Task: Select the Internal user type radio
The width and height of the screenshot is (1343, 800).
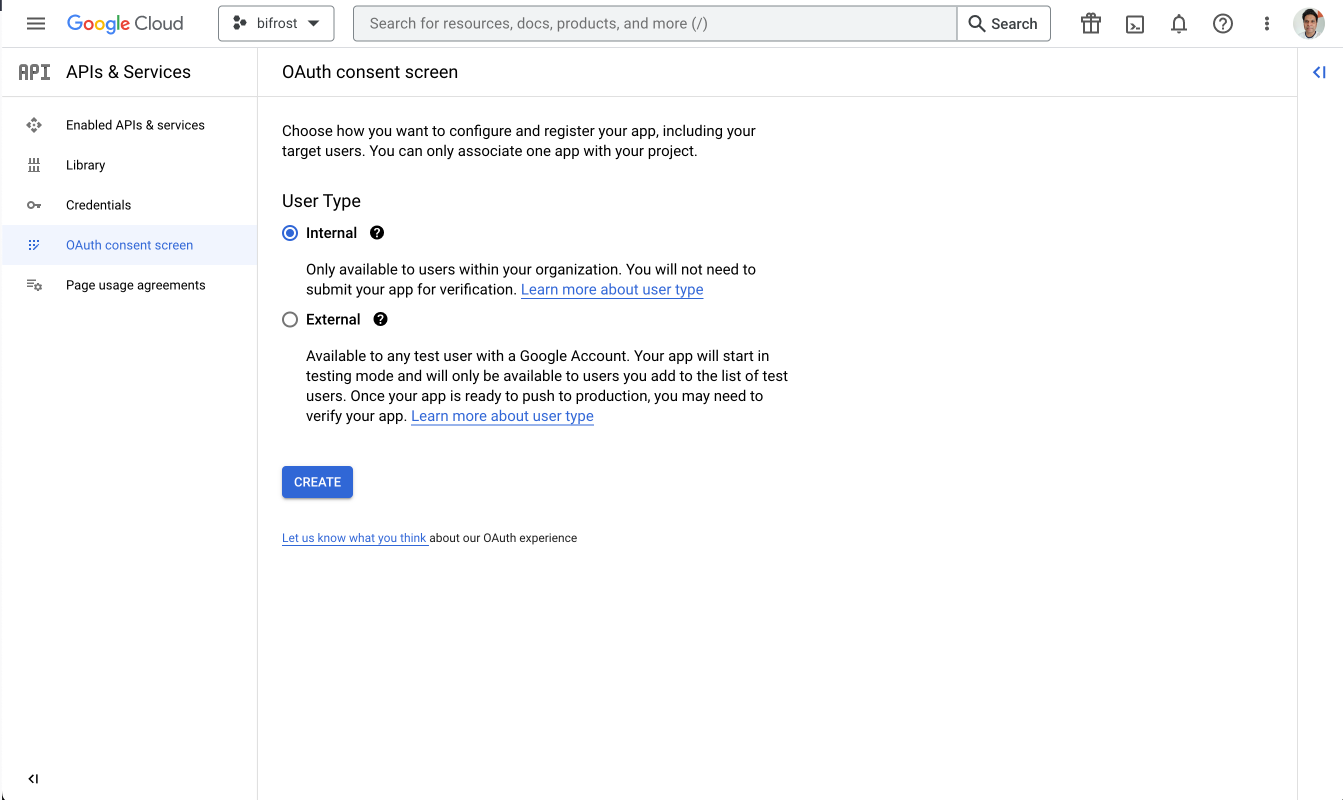Action: 290,233
